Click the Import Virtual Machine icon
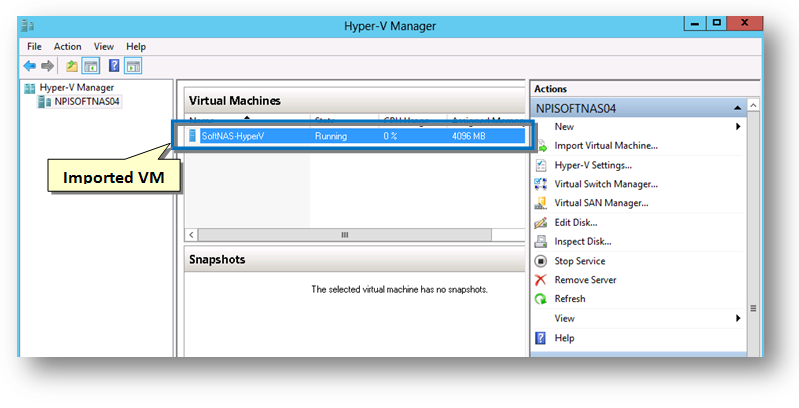799x408 pixels. [541, 146]
